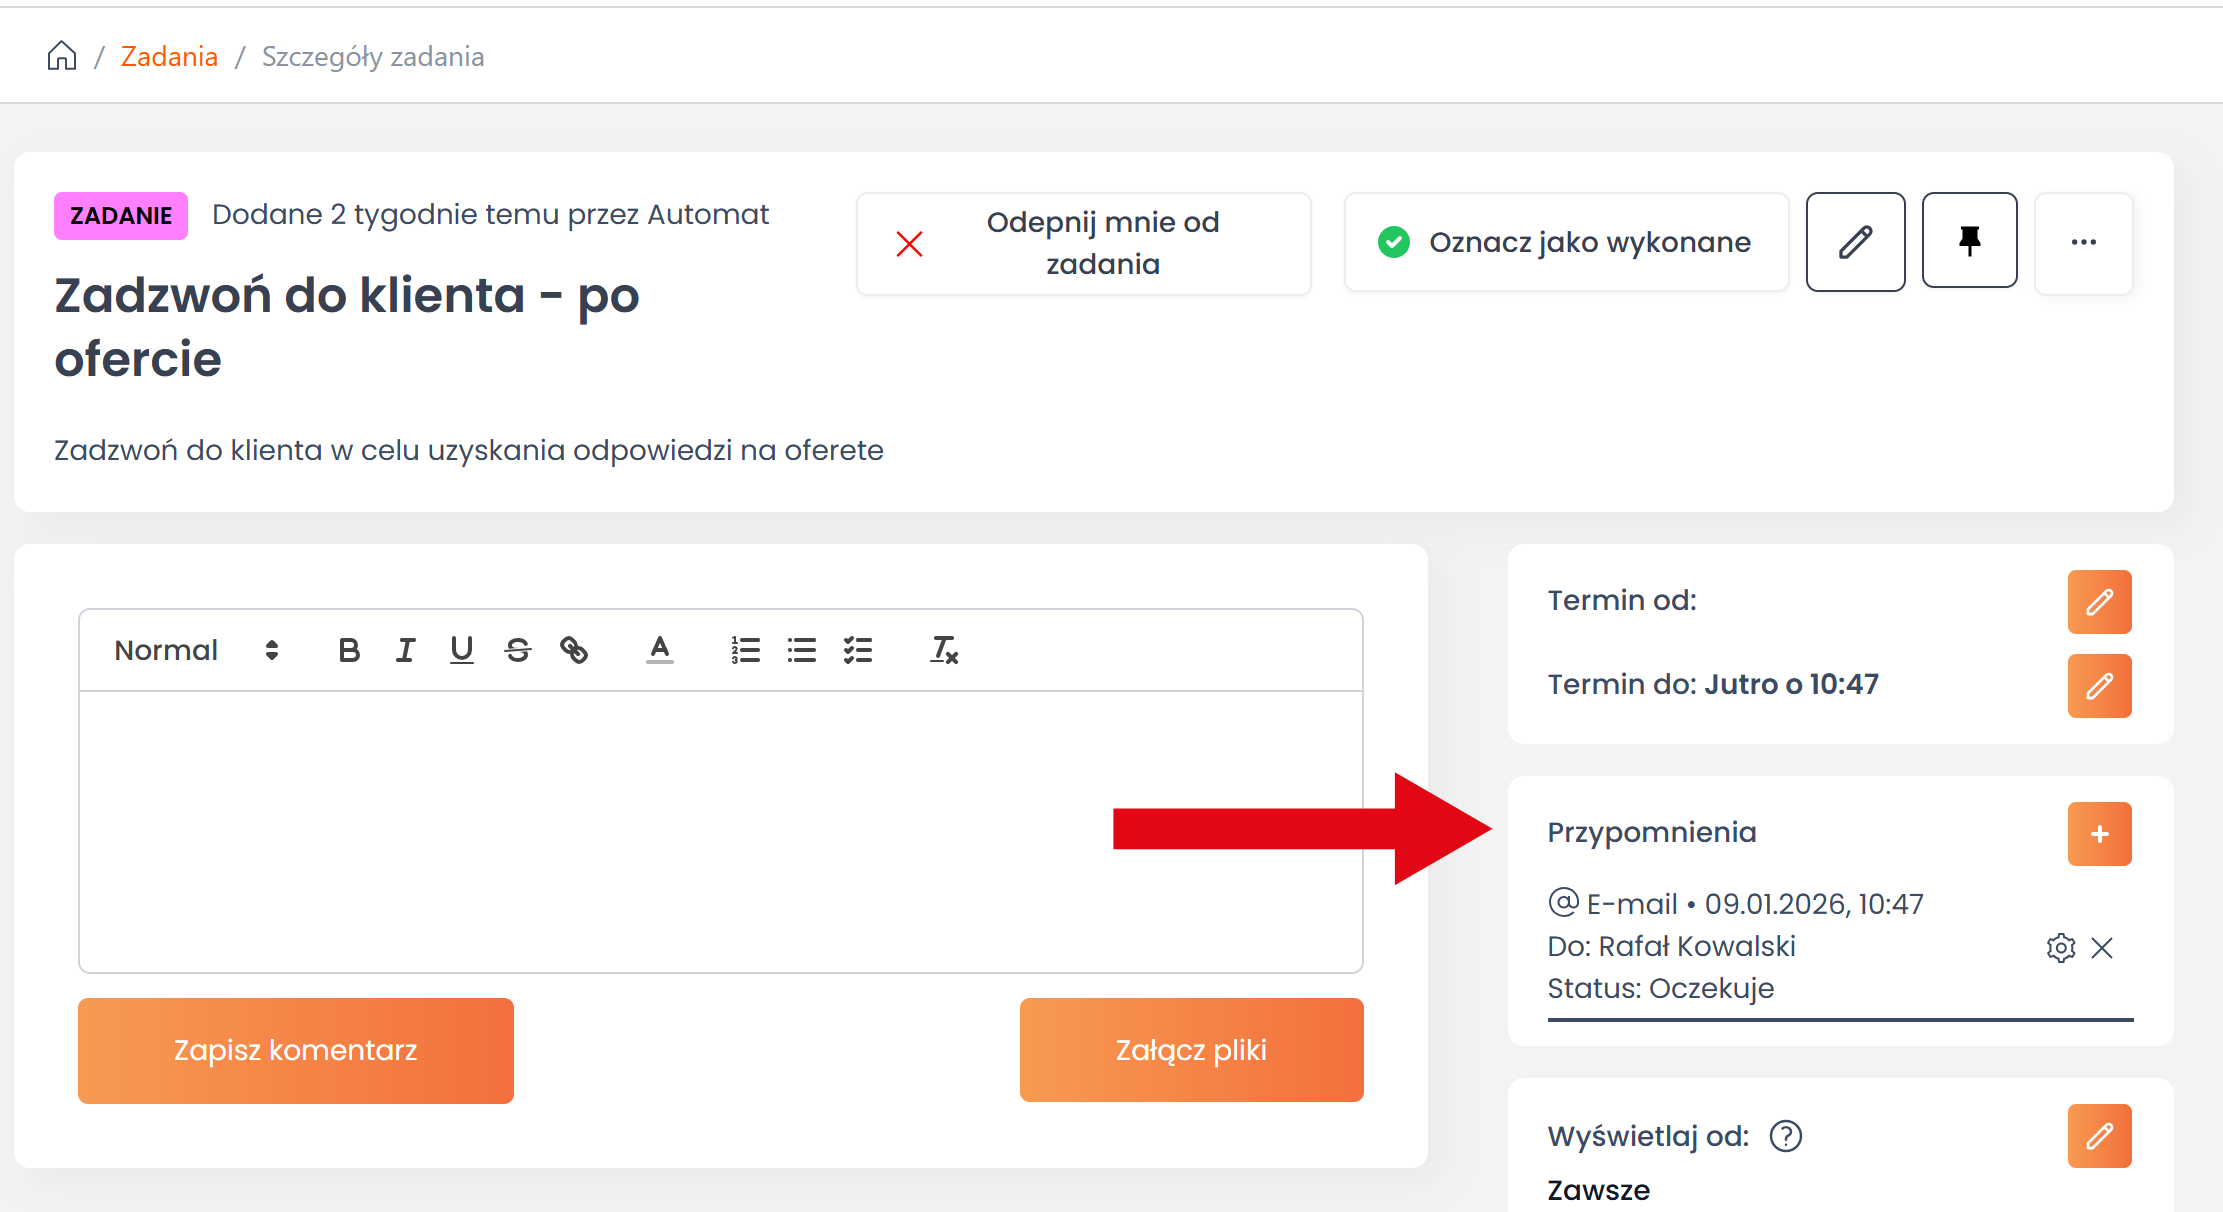Click the home breadcrumb icon
The height and width of the screenshot is (1212, 2223).
[62, 56]
